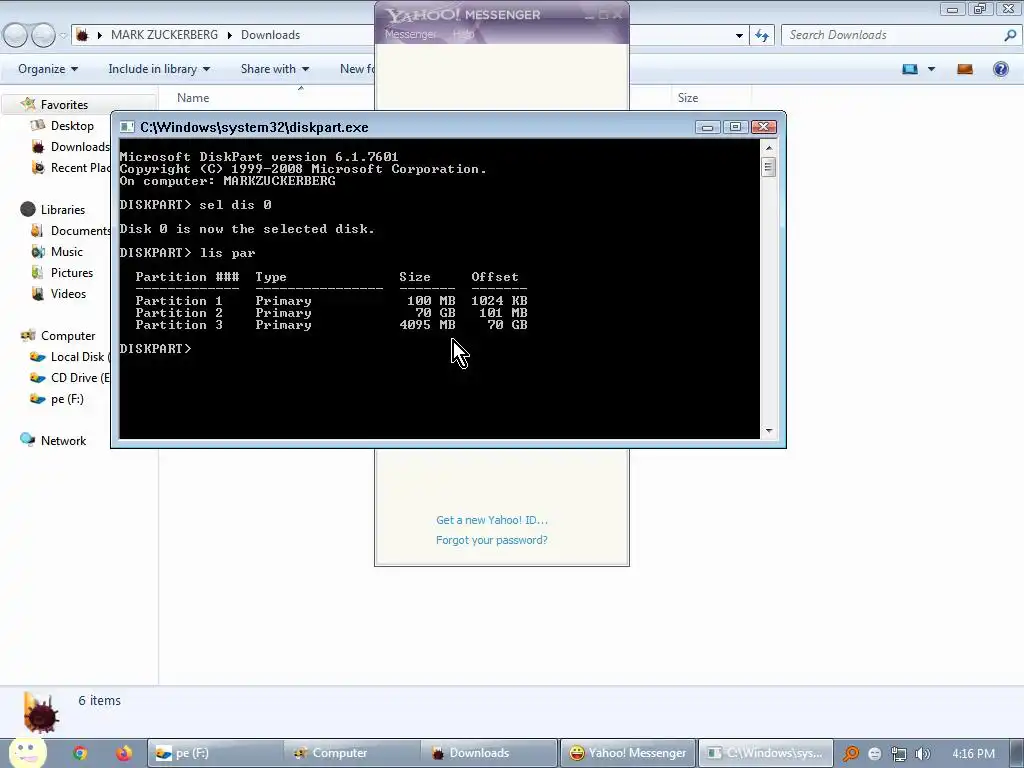1024x768 pixels.
Task: Open Pictures library in sidebar
Action: click(72, 272)
